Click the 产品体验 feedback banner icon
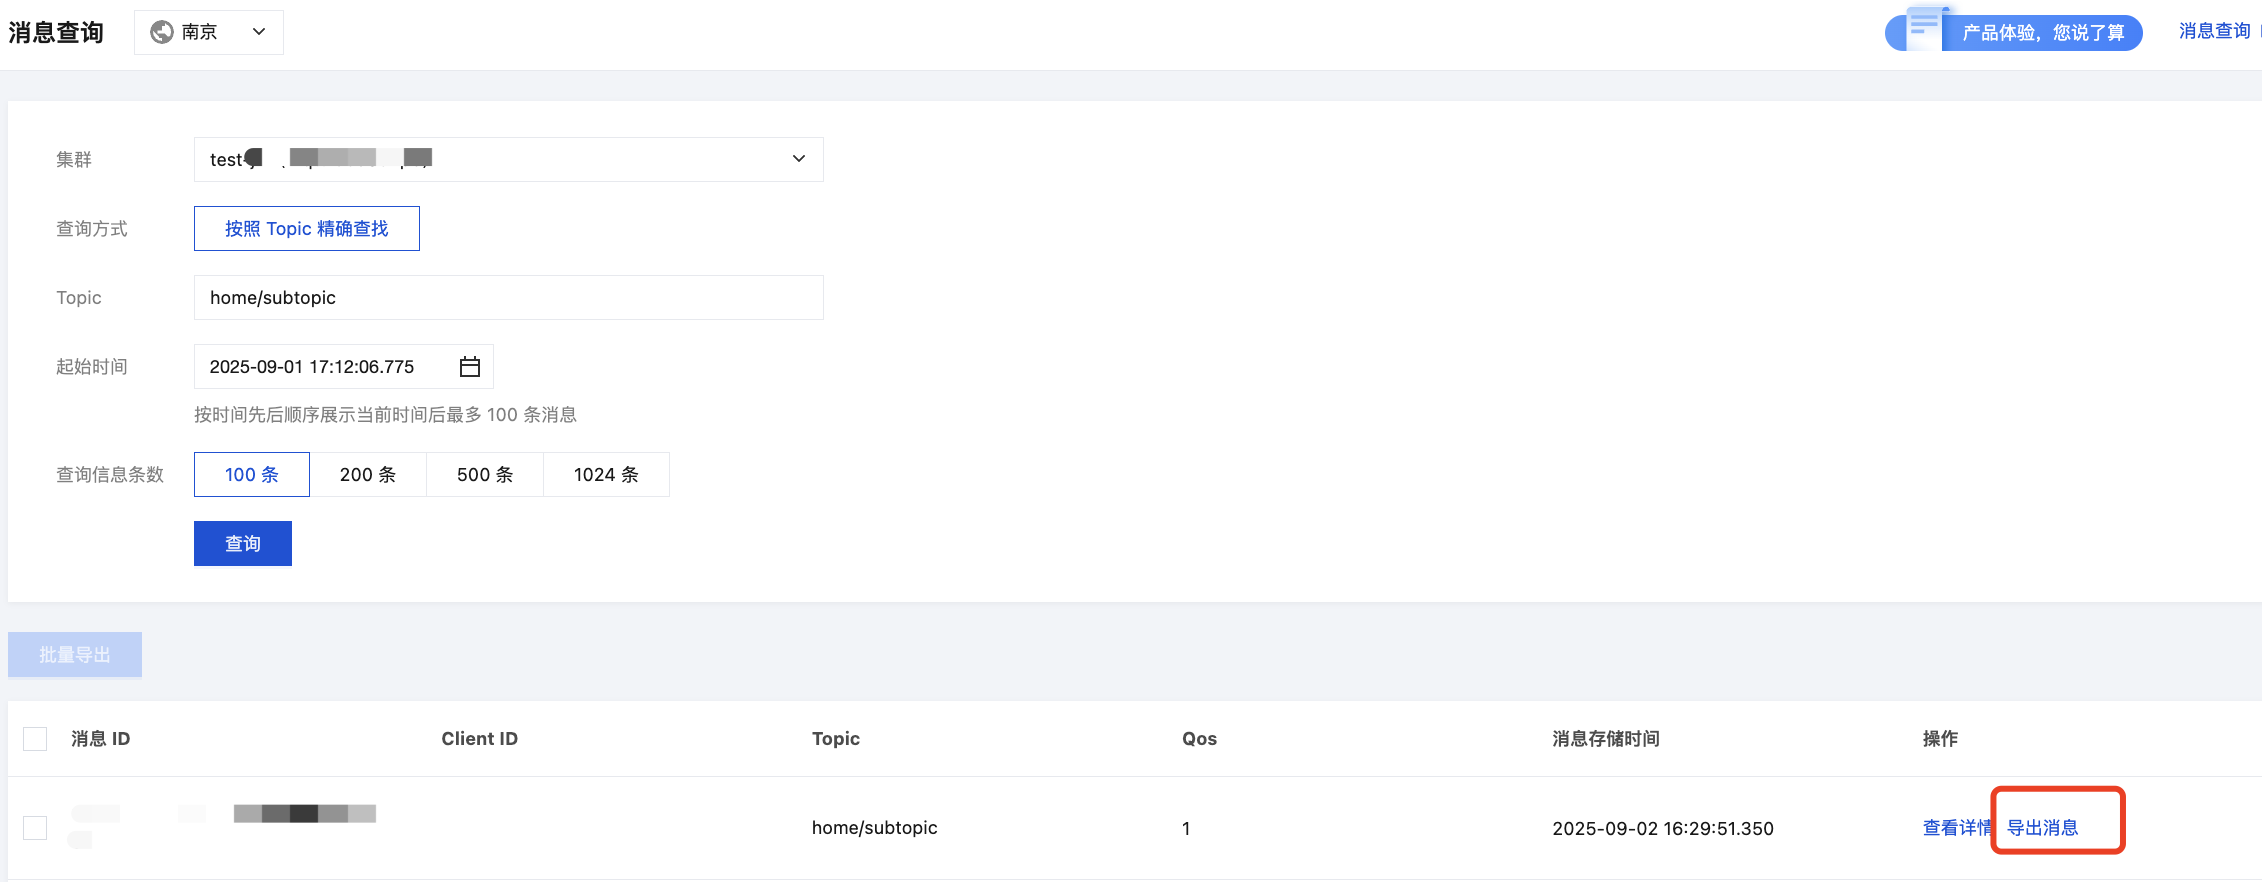The image size is (2262, 882). pos(1923,30)
